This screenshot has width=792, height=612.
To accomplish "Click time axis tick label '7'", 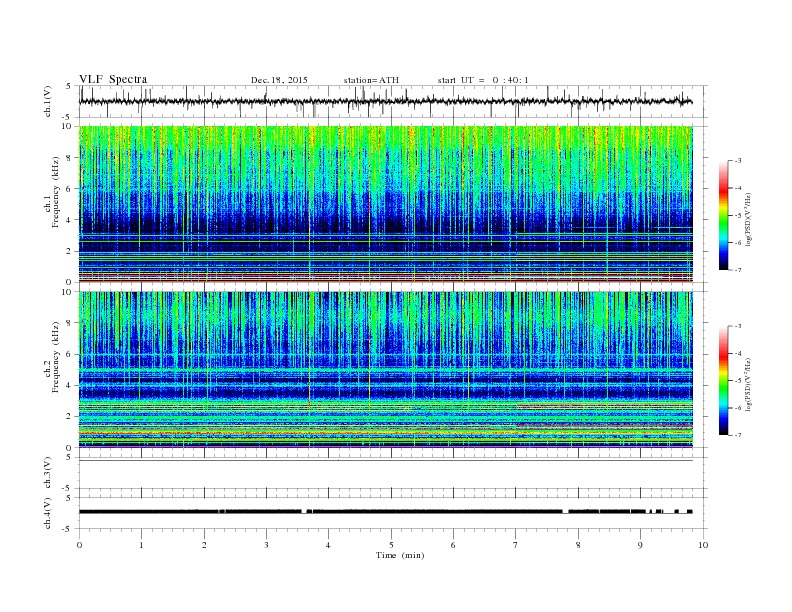I will [x=516, y=545].
